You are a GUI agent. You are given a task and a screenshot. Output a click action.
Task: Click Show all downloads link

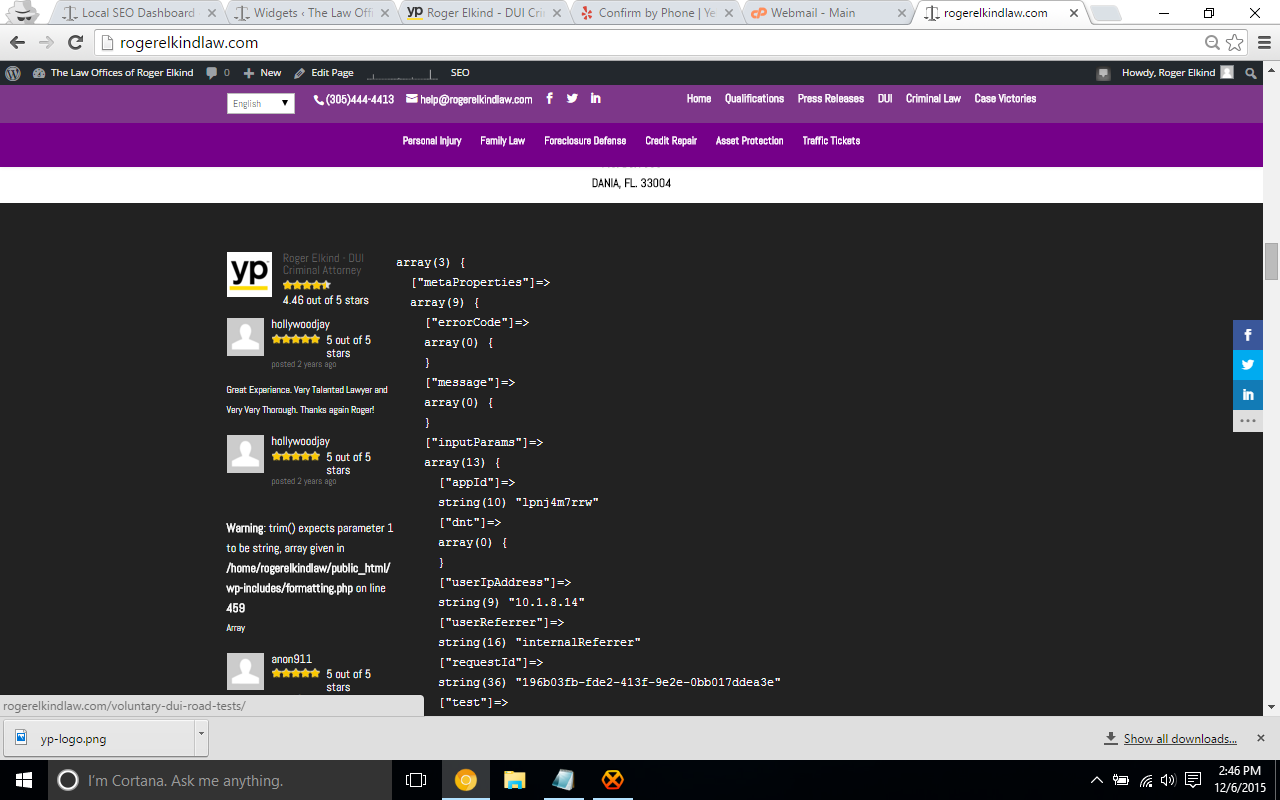[x=1180, y=738]
